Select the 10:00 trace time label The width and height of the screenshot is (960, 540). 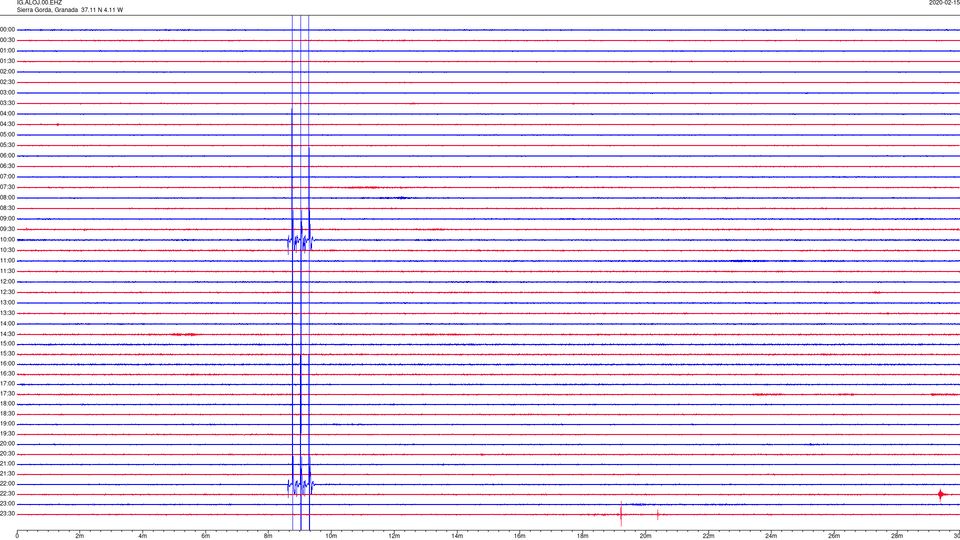tap(7, 239)
